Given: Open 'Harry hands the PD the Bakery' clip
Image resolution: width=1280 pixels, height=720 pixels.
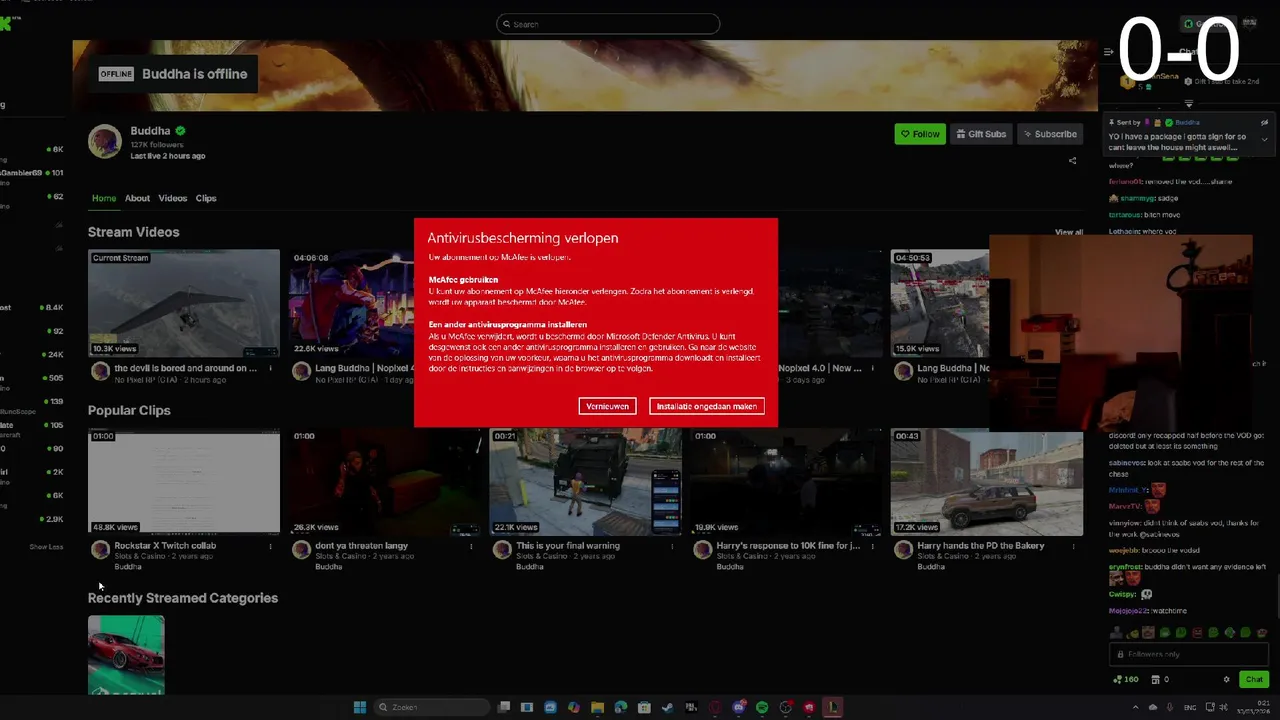Looking at the screenshot, I should point(987,482).
